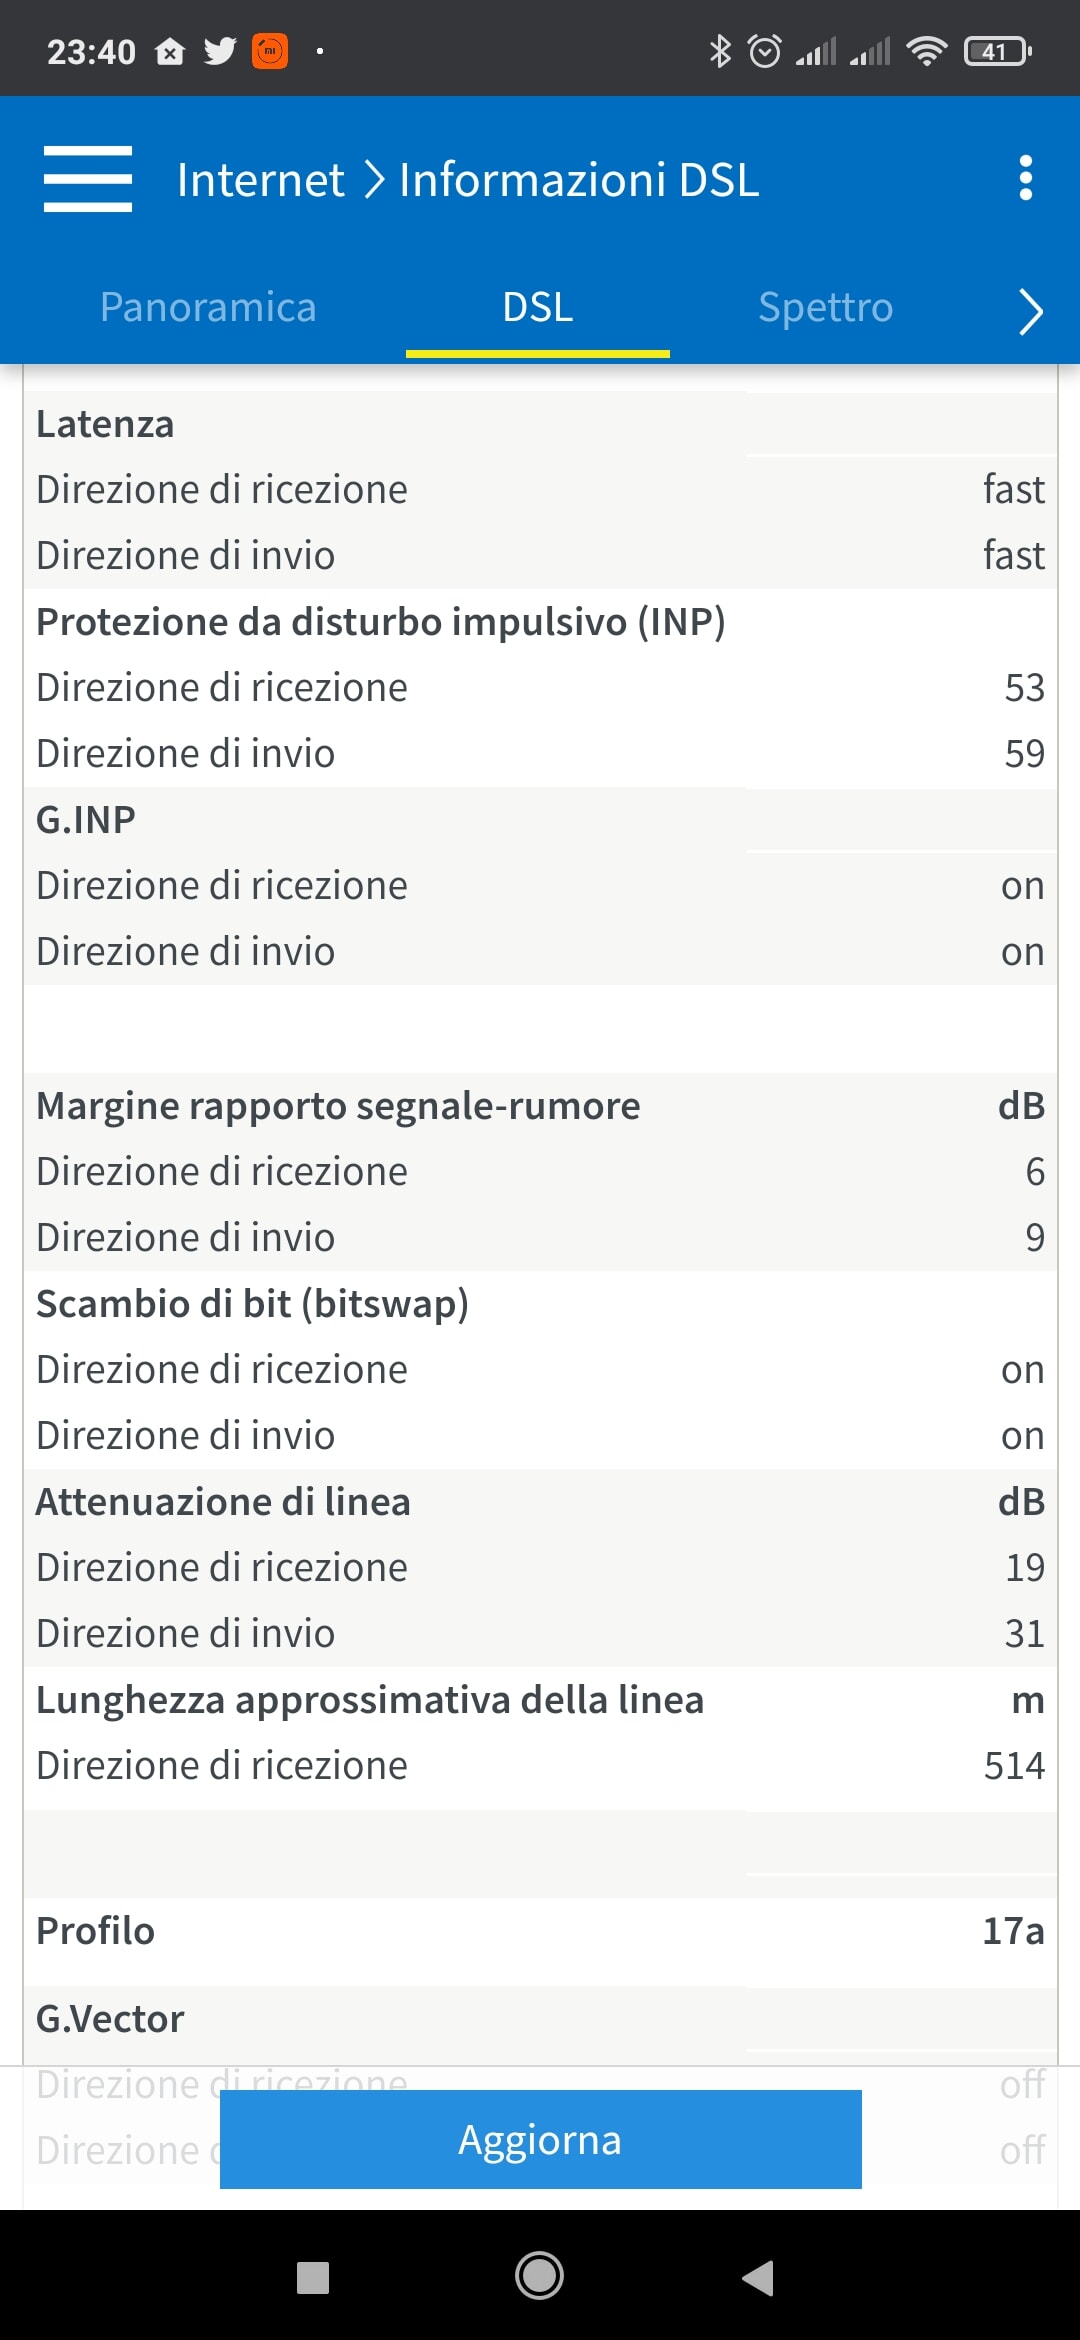Tap the right chevron for more tabs
1080x2340 pixels.
[x=1030, y=311]
